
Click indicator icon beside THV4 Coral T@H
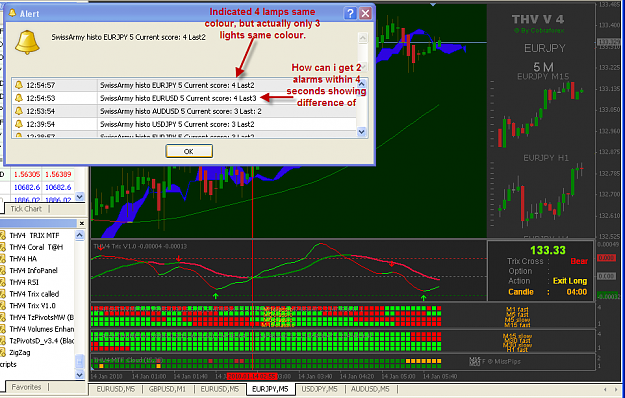click(2, 247)
